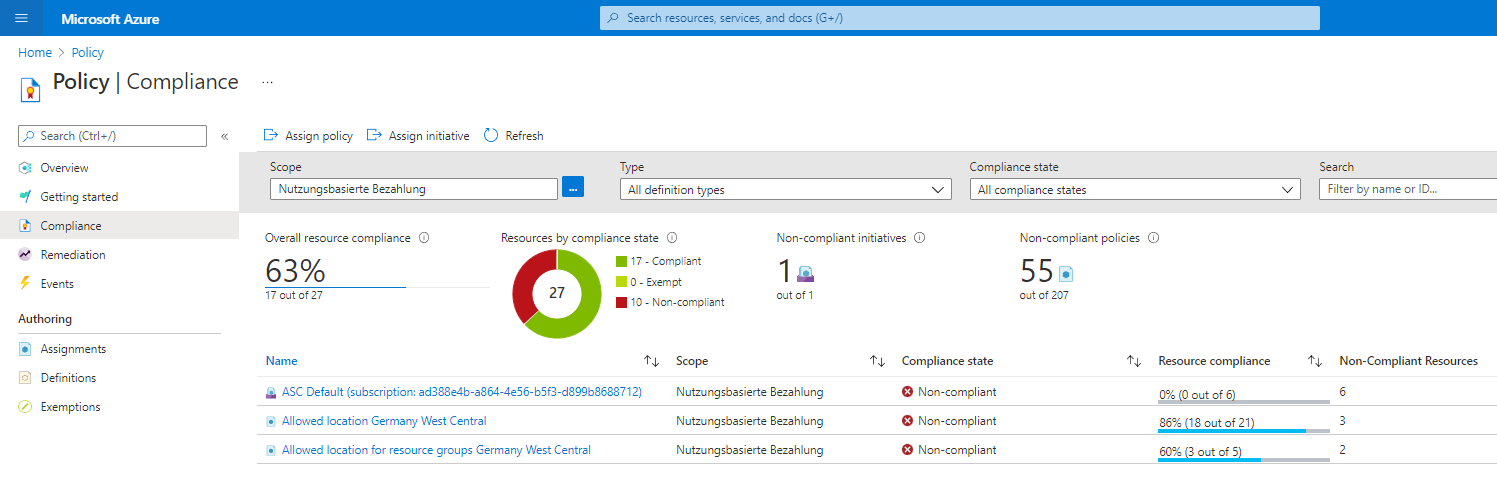Sort by Name column arrows
The image size is (1497, 493).
(651, 361)
